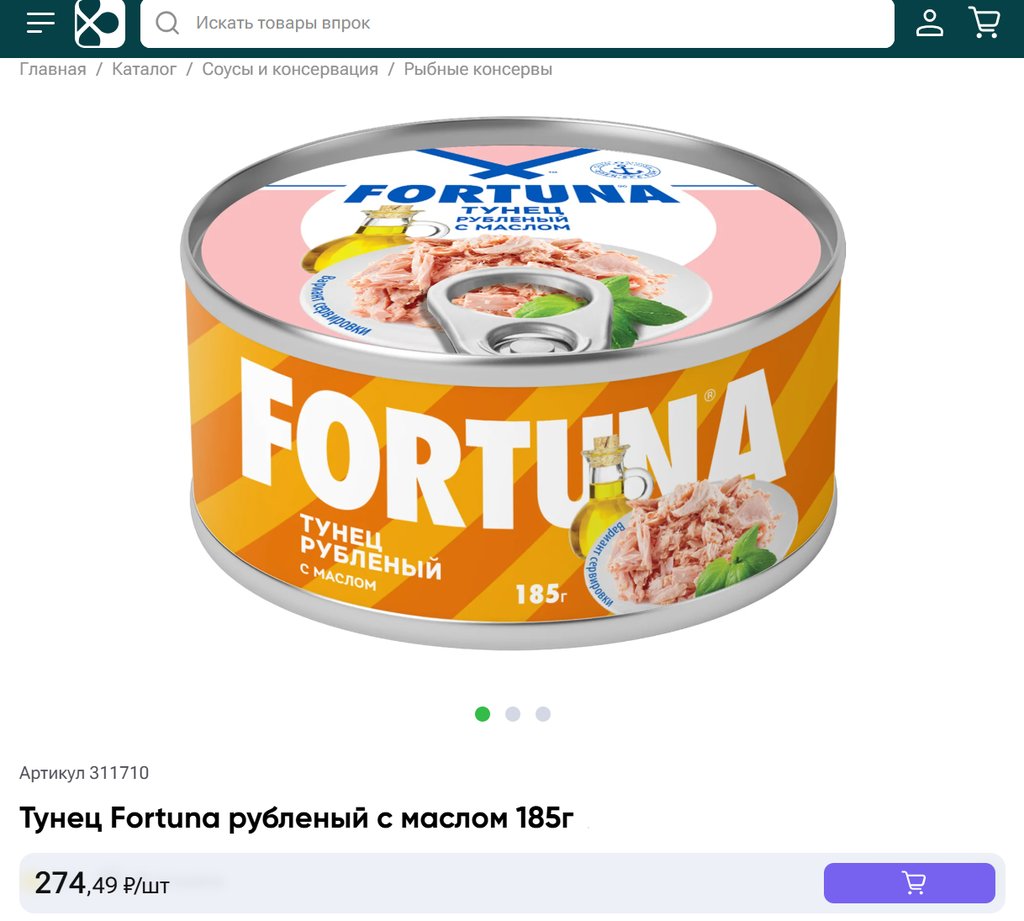Go to the 'Главная' breadcrumb
The image size is (1024, 921).
click(53, 69)
